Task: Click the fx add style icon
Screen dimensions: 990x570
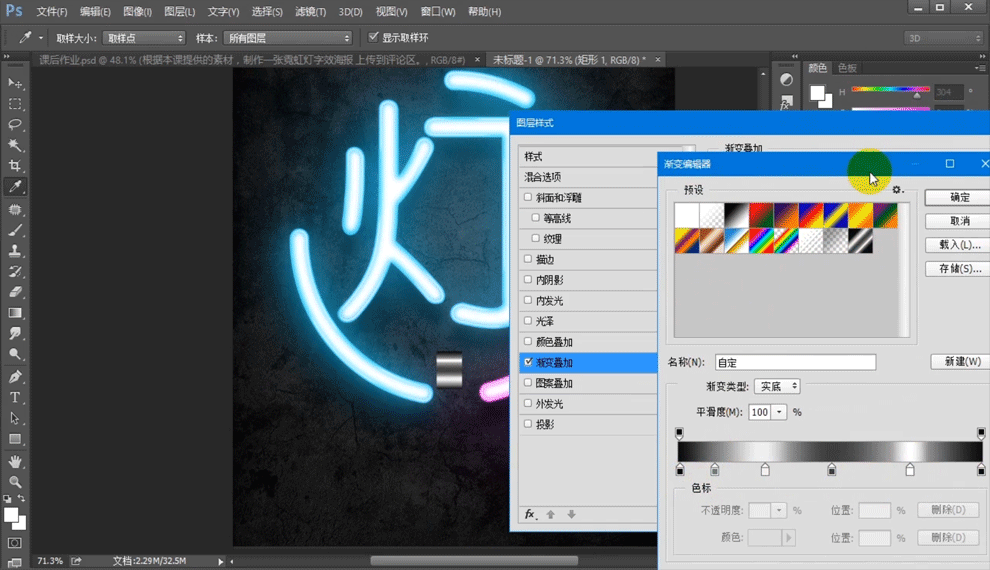Action: pyautogui.click(x=530, y=514)
